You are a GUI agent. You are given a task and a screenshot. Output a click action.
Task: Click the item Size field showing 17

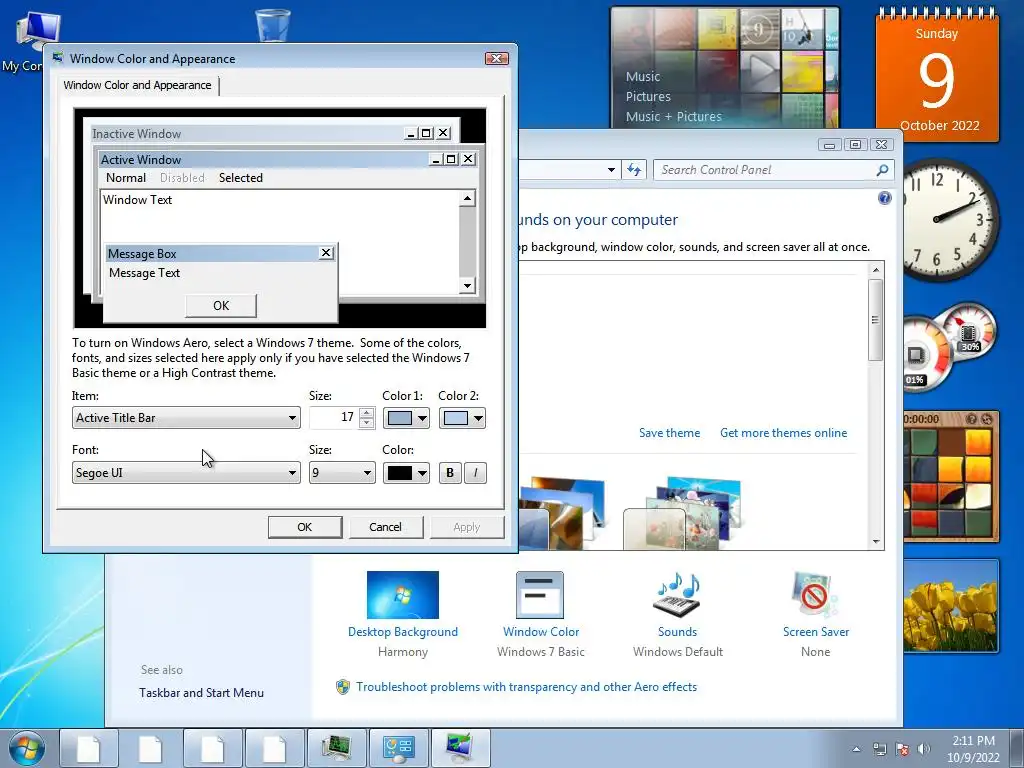(334, 417)
